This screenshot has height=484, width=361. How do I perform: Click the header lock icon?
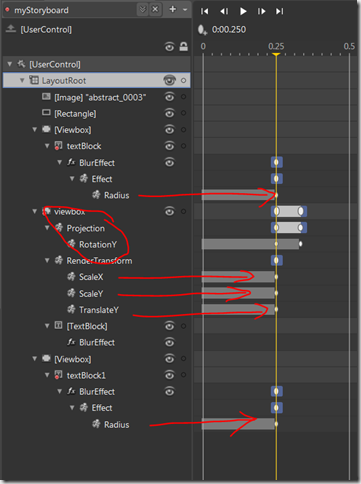(184, 47)
